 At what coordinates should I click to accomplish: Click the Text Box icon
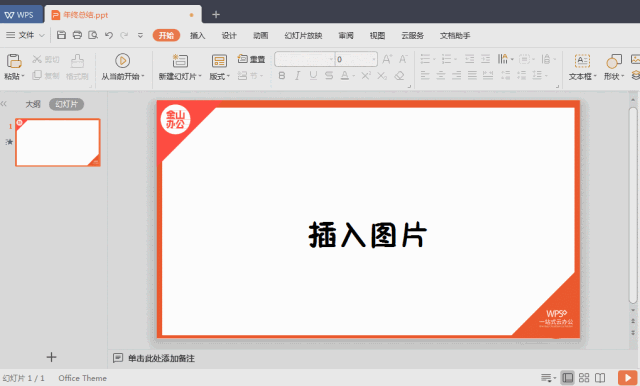tap(582, 61)
